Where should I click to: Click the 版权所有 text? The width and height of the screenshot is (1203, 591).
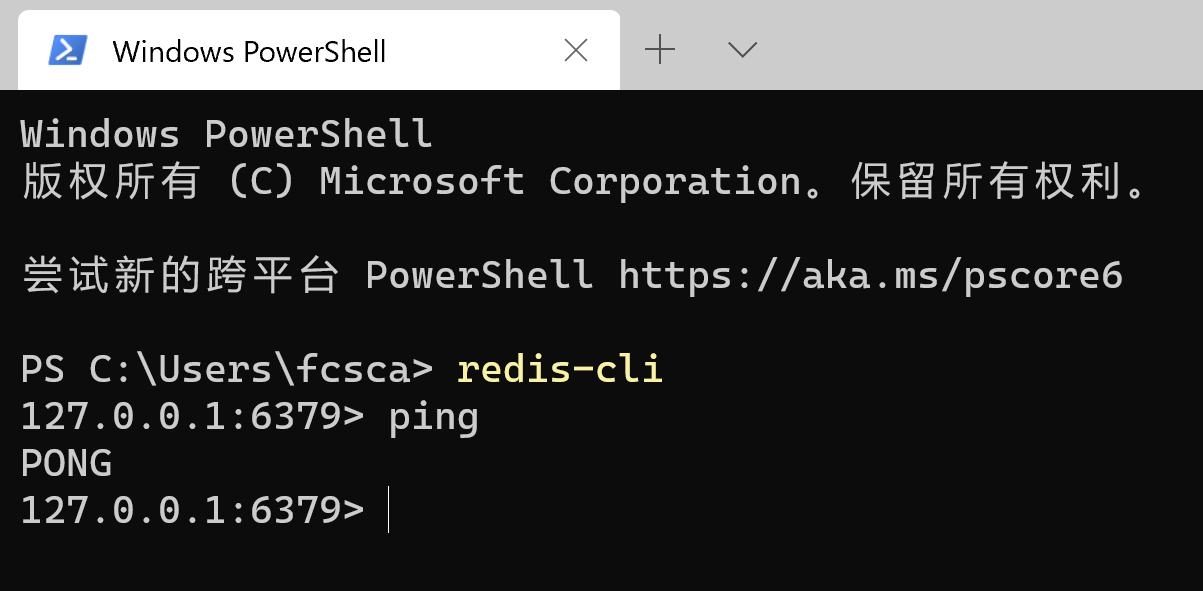(110, 182)
